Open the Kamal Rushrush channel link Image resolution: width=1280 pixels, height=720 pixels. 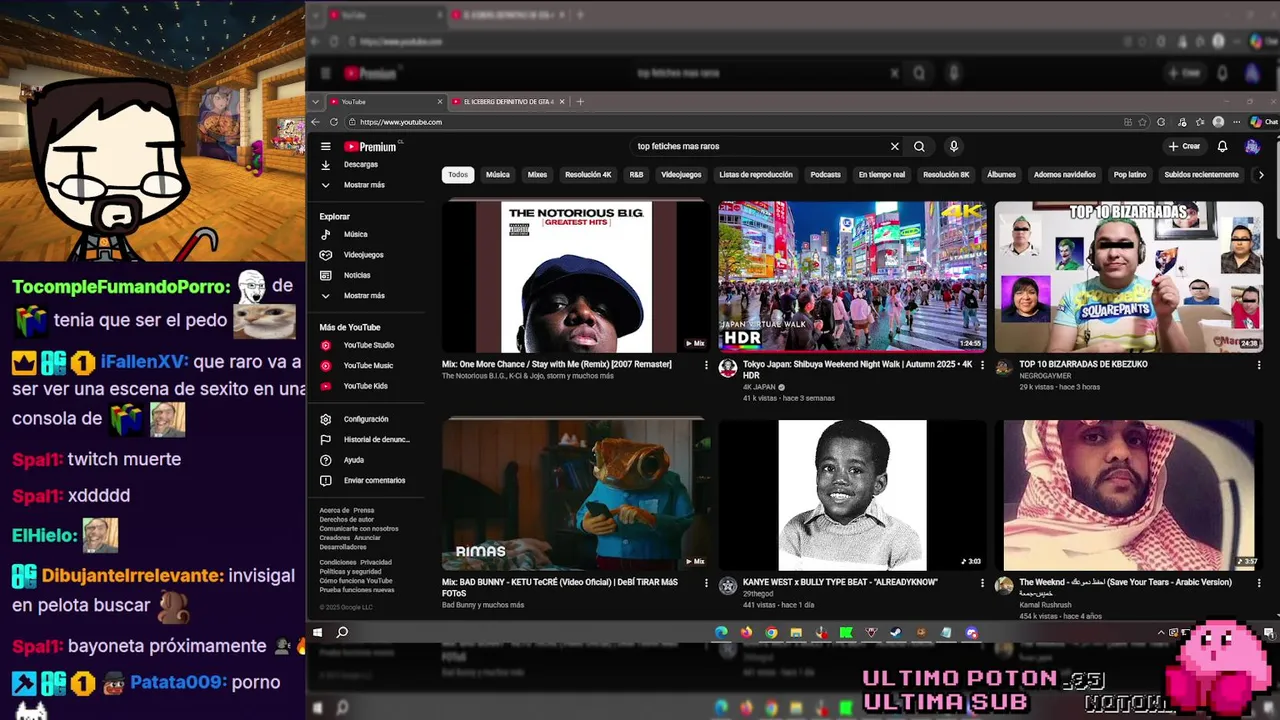click(1046, 605)
